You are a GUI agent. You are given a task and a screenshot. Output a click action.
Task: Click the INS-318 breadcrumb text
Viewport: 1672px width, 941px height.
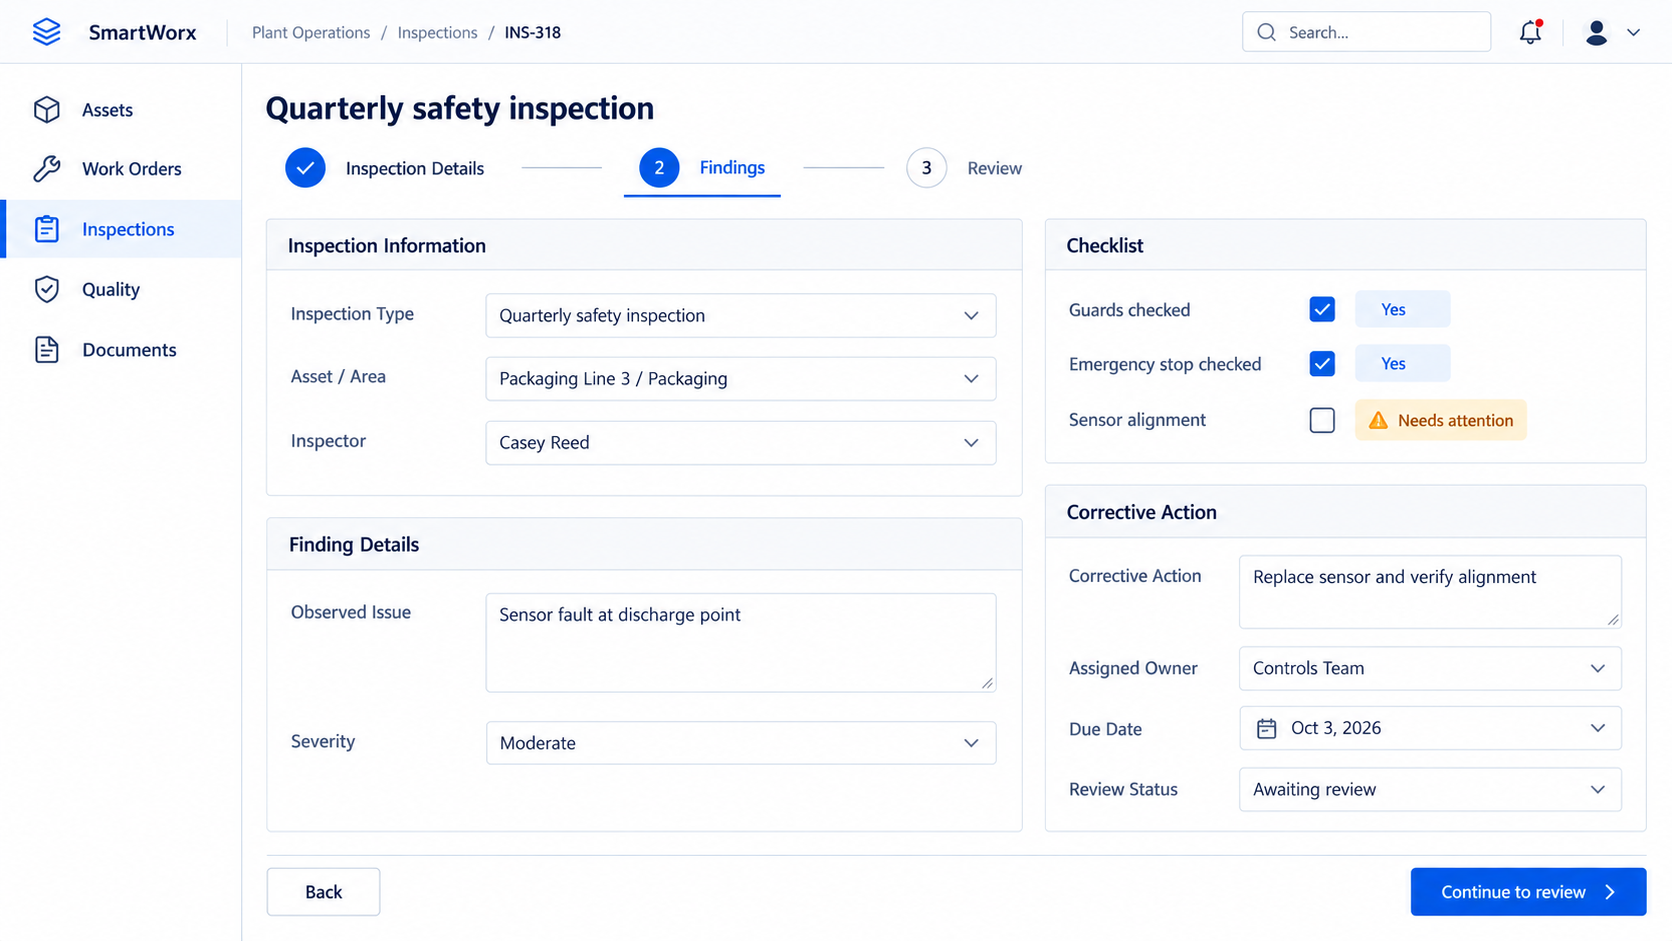coord(532,32)
